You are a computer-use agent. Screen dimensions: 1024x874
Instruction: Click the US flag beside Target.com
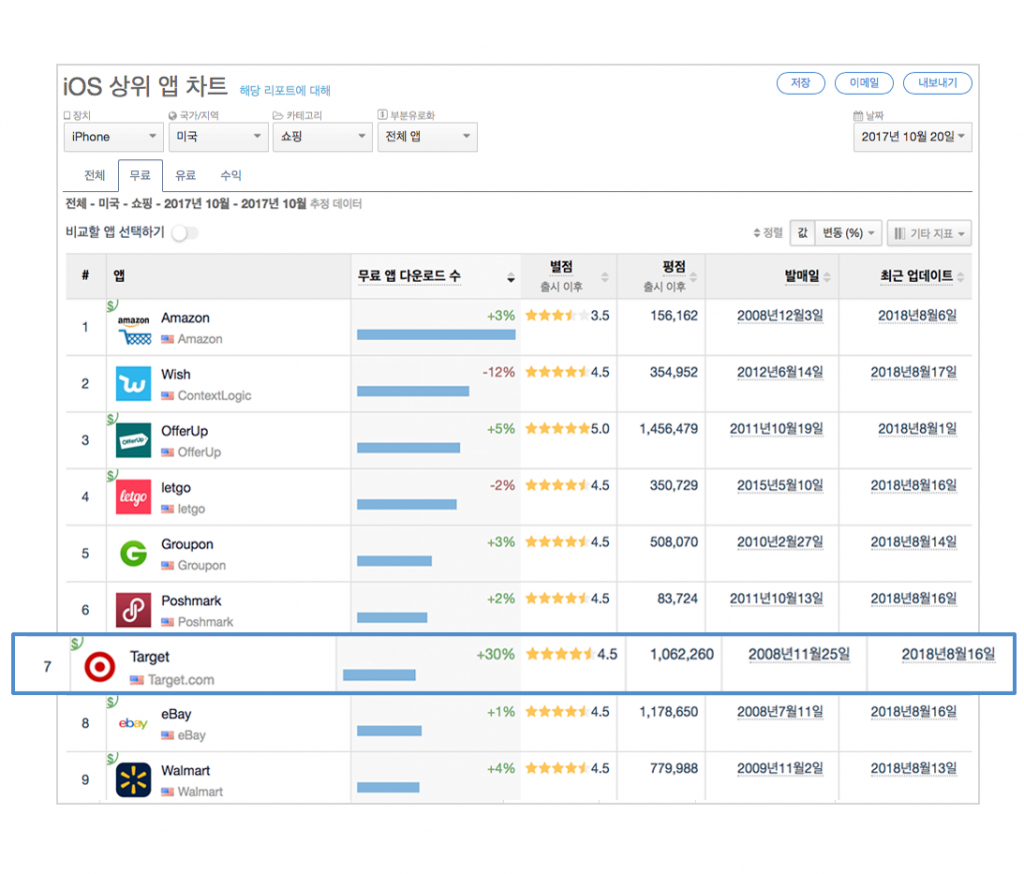click(x=136, y=680)
